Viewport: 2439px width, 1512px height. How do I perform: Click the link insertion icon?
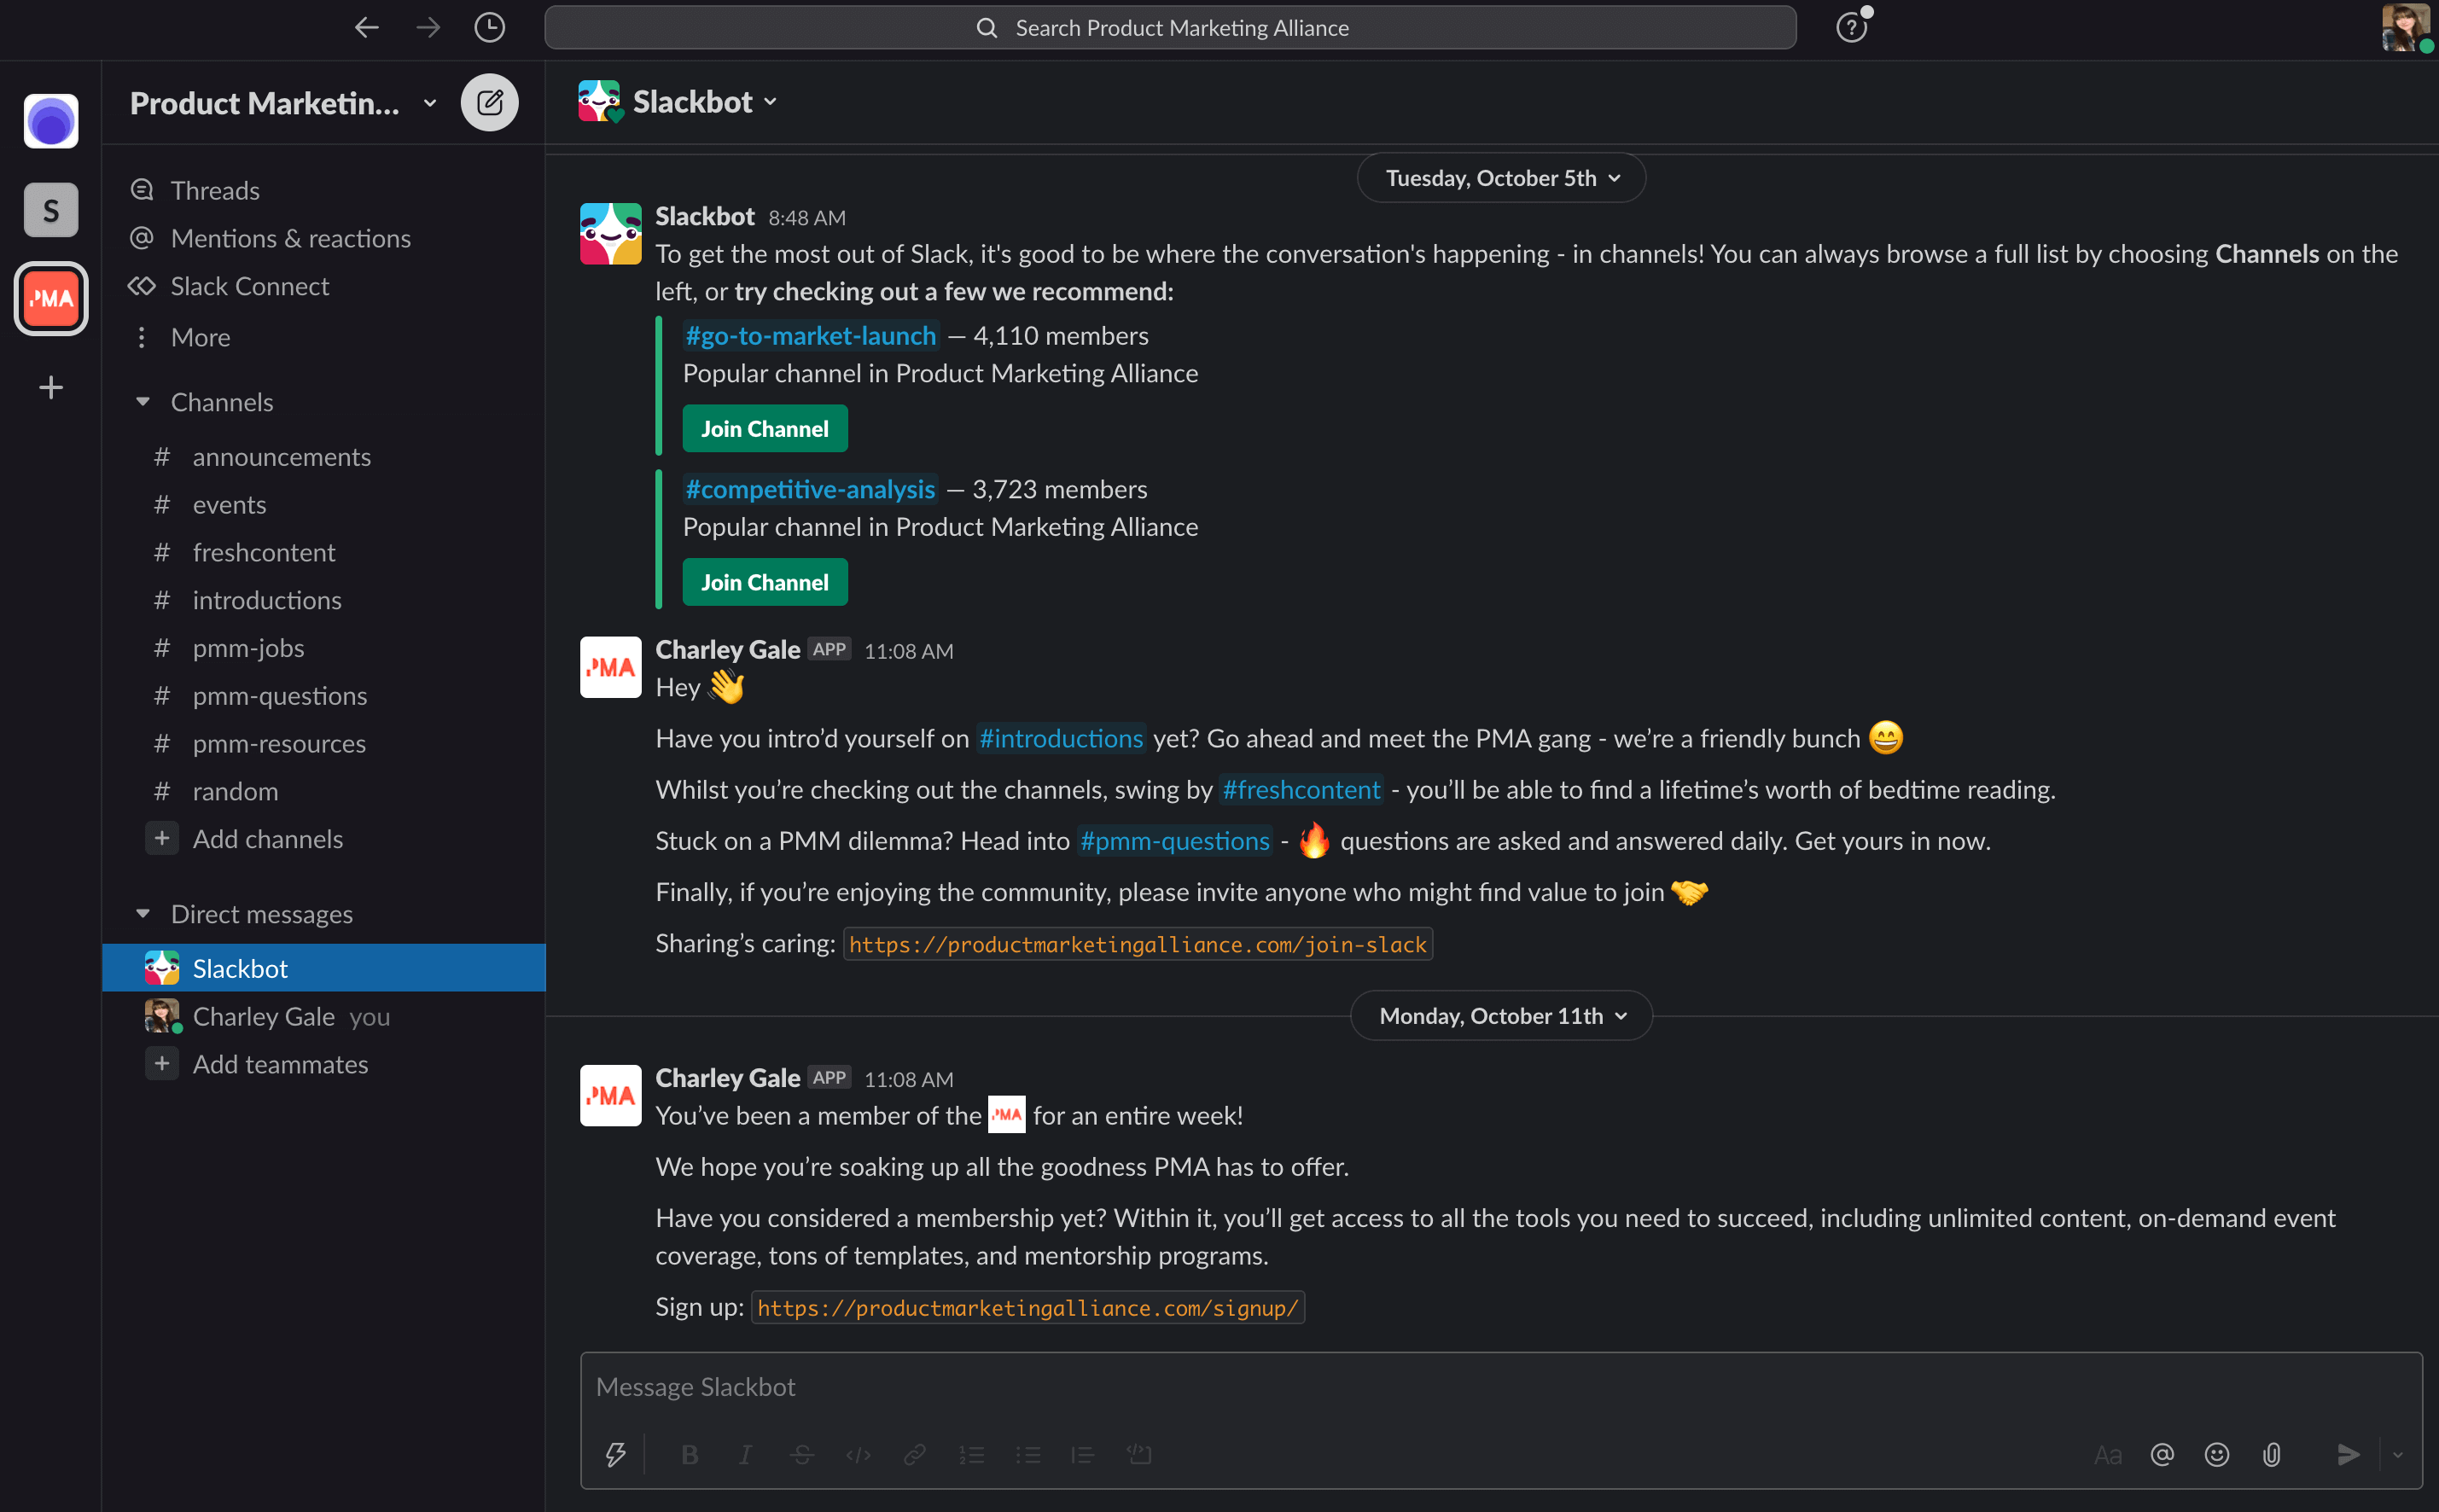(915, 1453)
